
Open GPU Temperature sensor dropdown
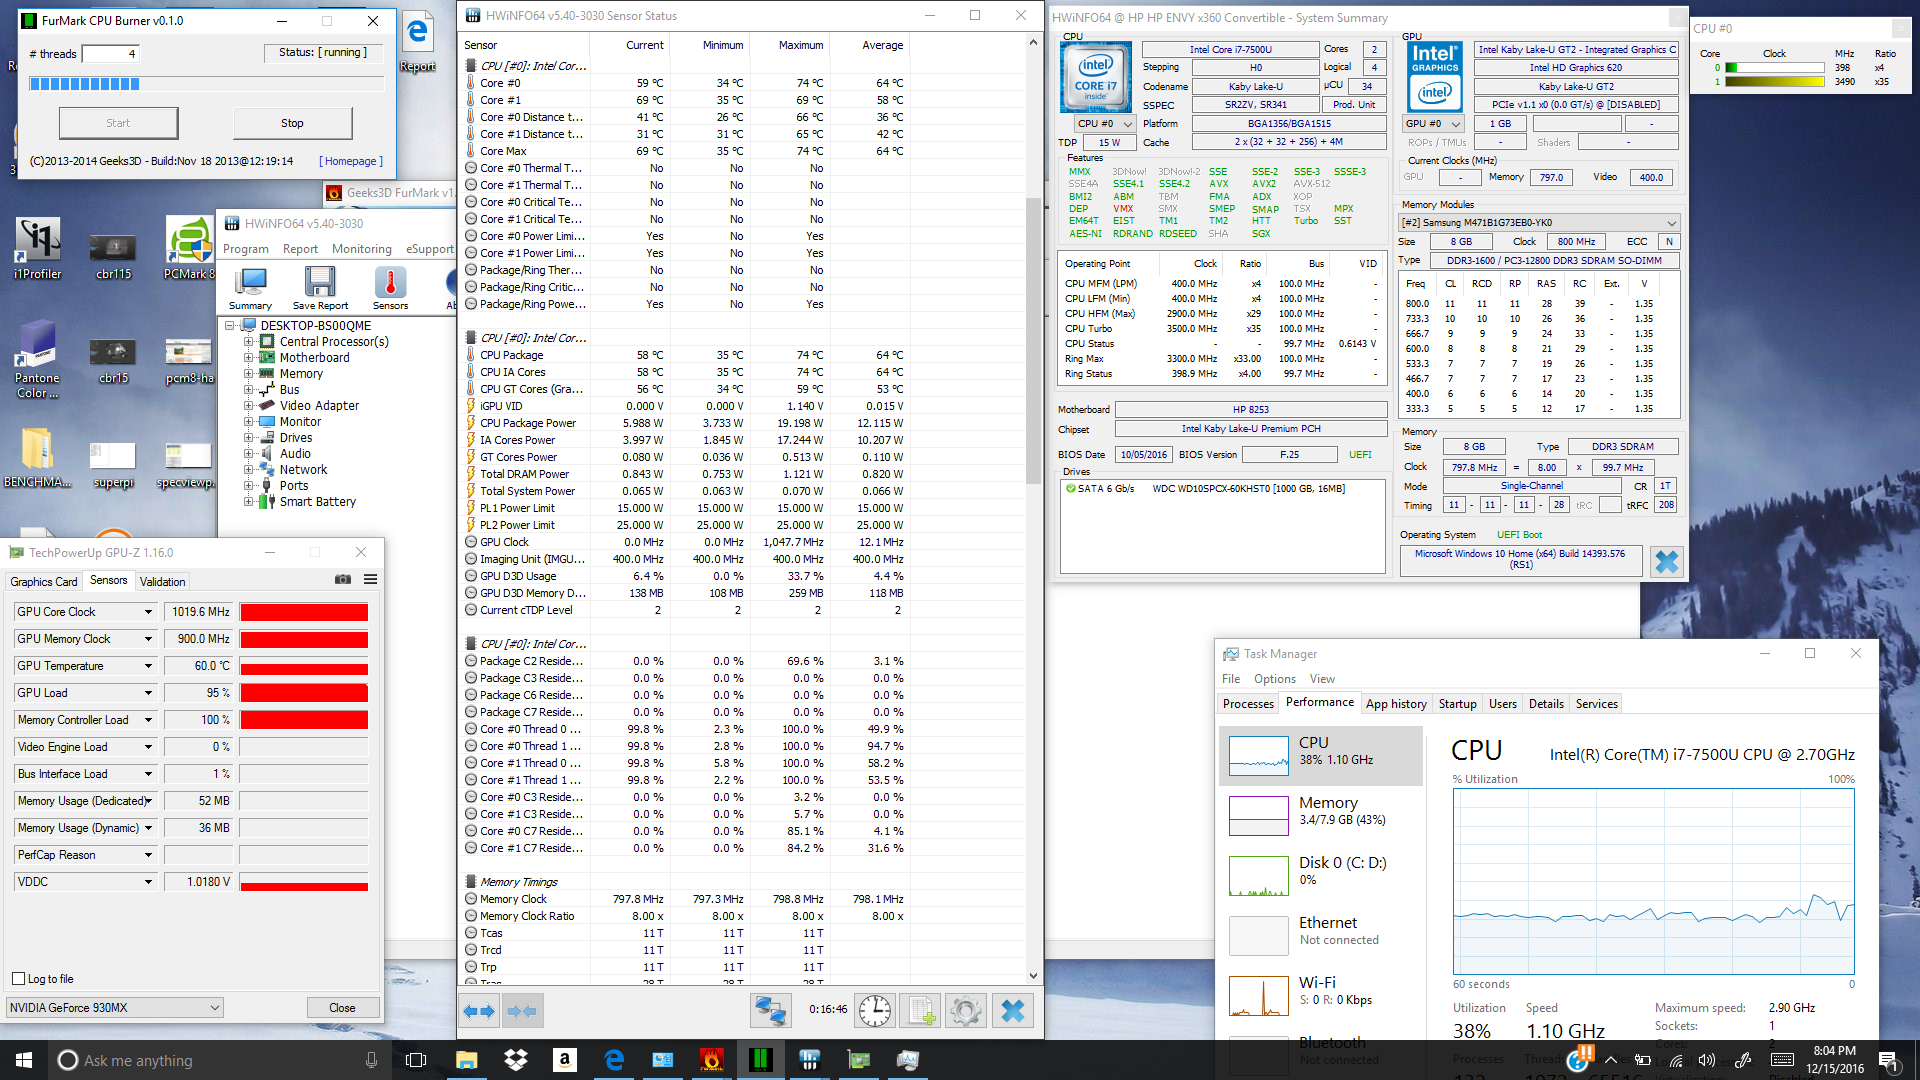coord(148,666)
